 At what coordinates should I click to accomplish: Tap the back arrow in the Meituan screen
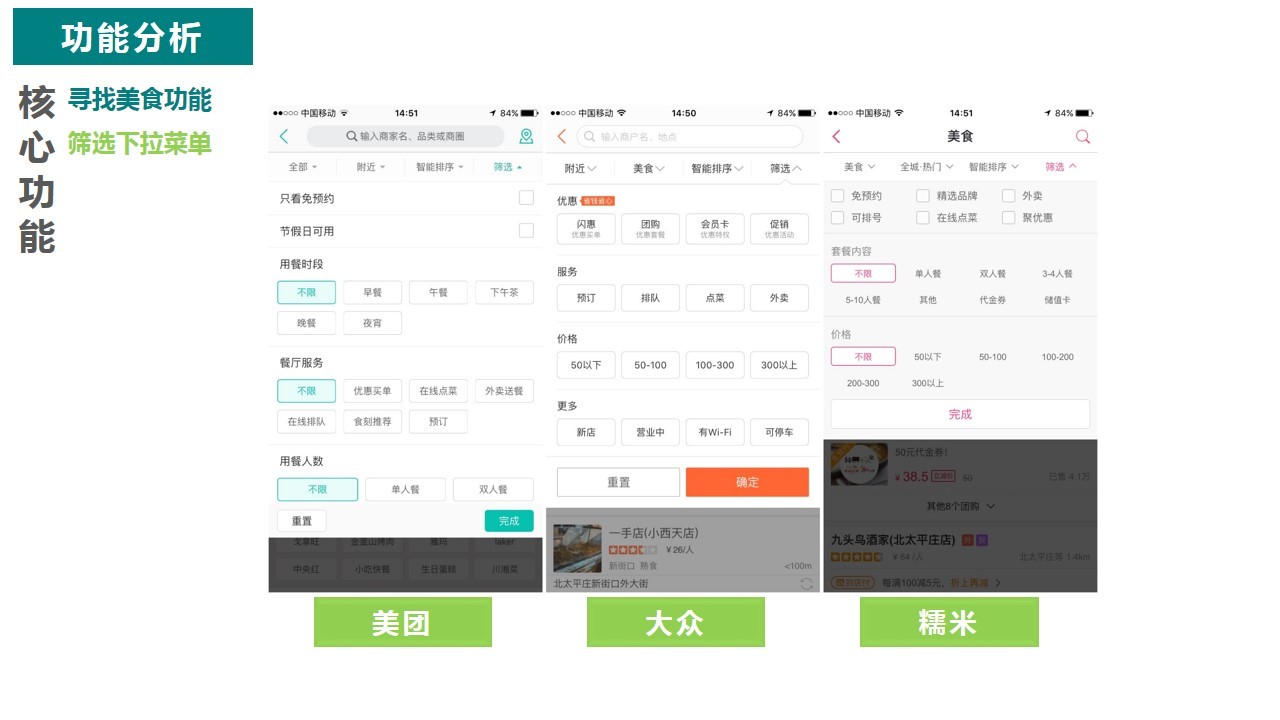click(283, 135)
